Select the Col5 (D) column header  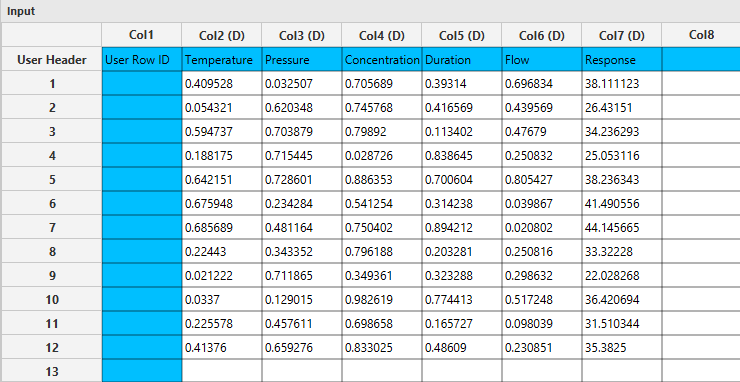(462, 35)
